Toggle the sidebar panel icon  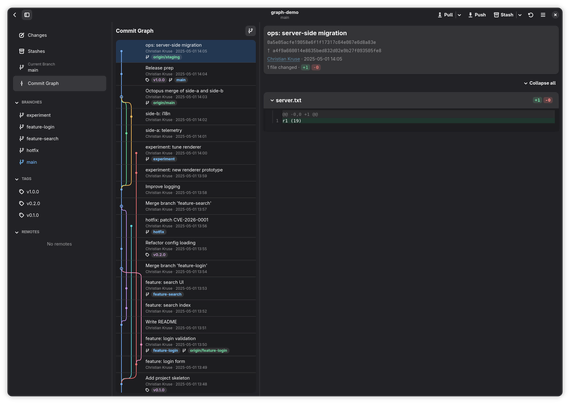(x=27, y=15)
